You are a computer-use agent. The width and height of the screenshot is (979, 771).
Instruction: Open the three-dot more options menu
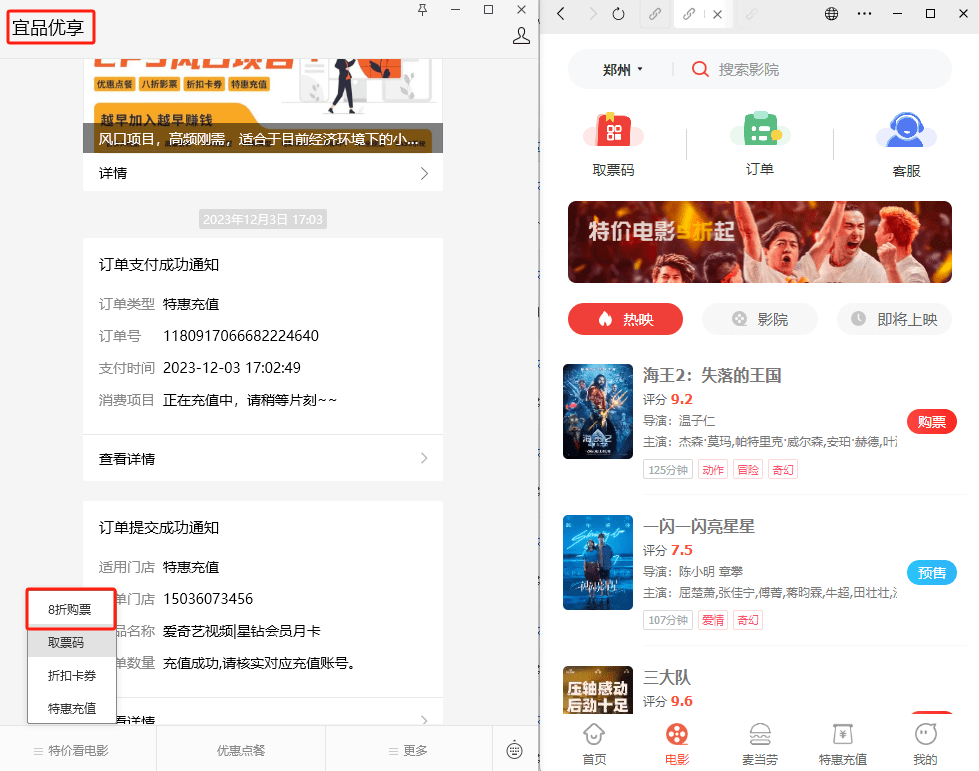point(864,14)
